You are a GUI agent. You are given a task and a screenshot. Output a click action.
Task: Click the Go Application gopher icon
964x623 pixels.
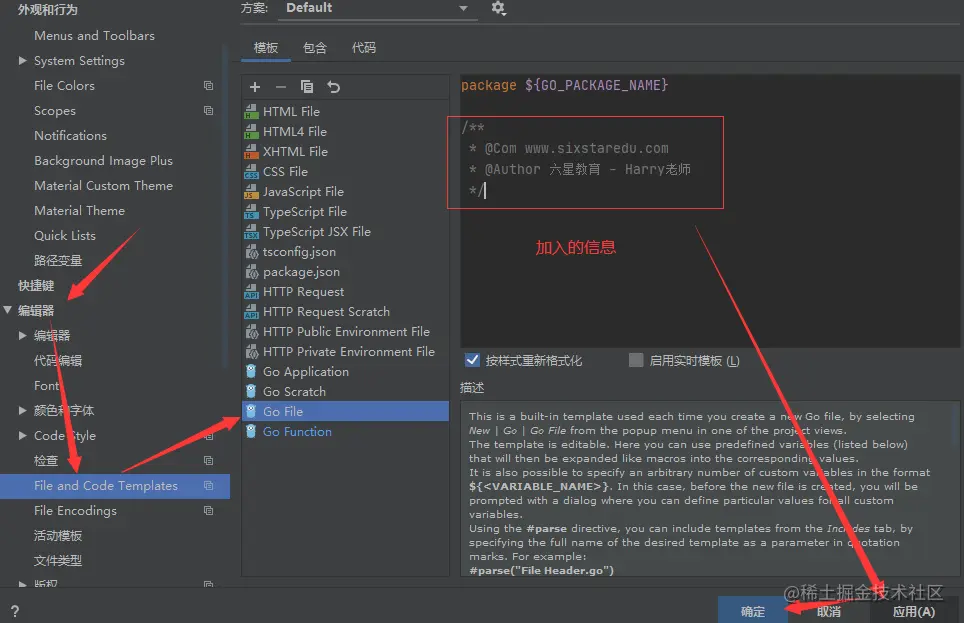[x=251, y=371]
